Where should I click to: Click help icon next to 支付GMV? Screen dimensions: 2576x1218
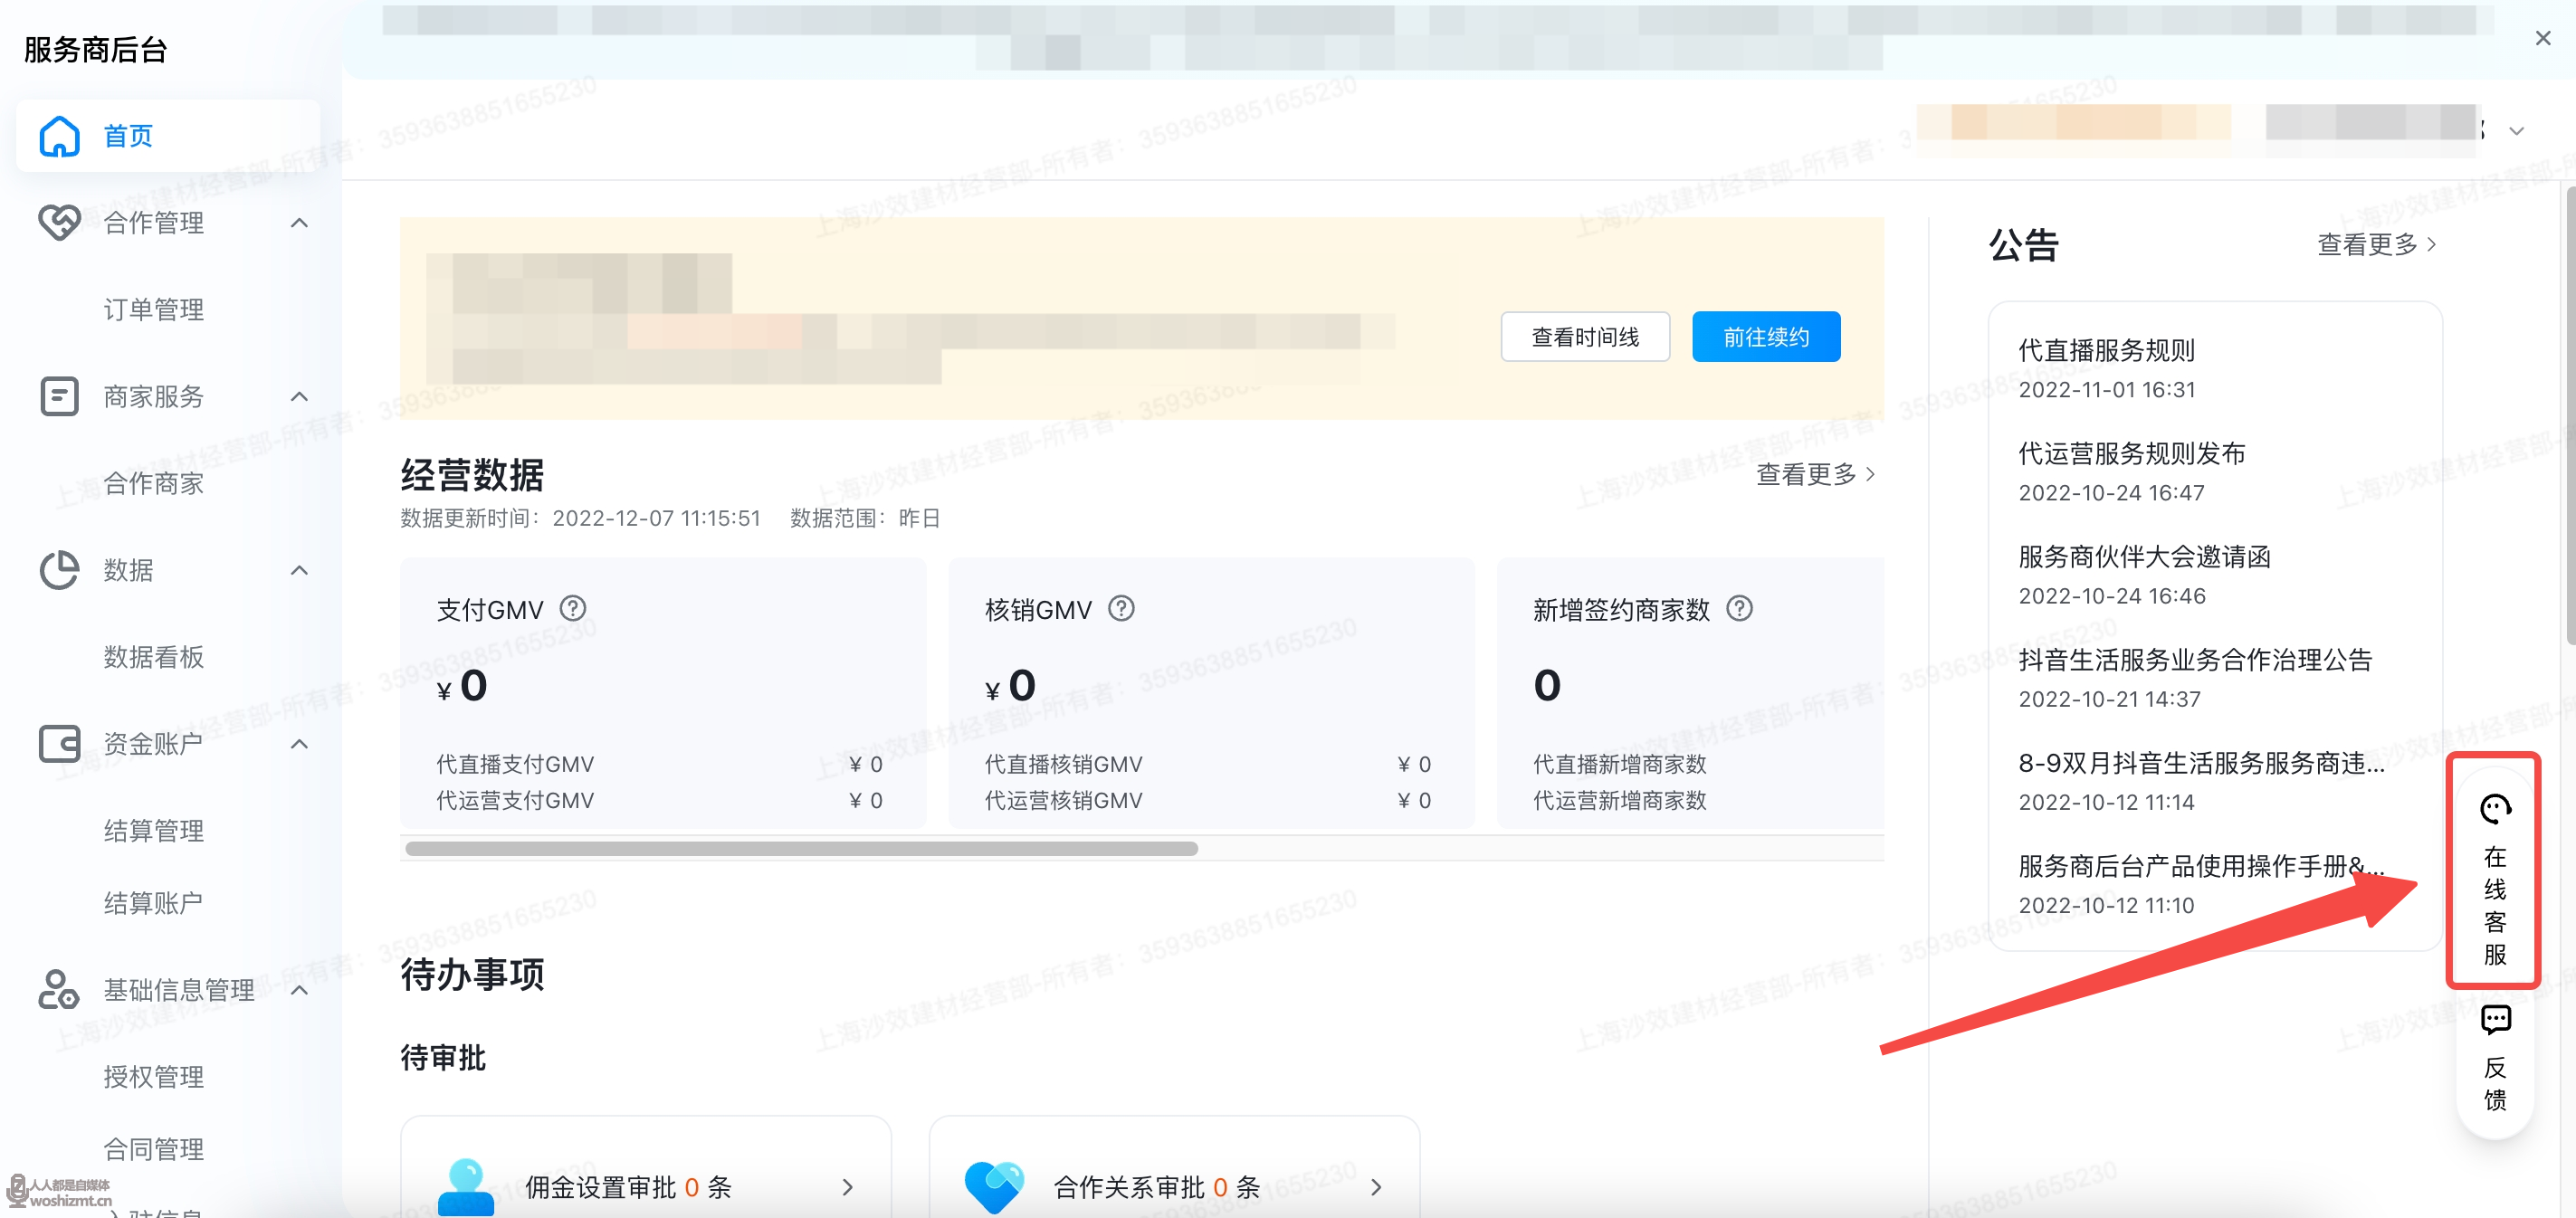click(573, 608)
